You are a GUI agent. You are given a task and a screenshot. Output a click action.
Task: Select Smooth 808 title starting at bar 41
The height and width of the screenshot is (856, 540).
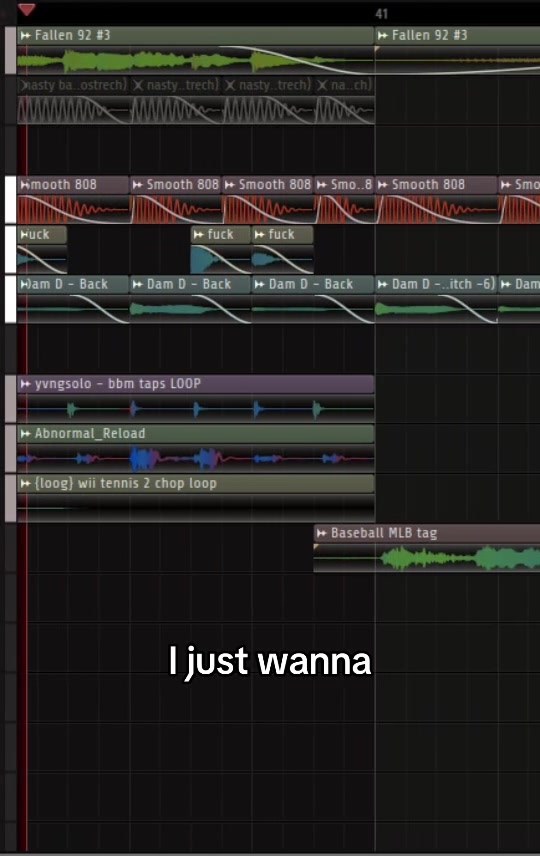(429, 185)
